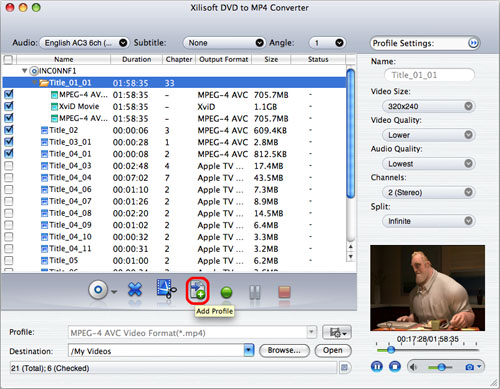Viewport: 500px width, 389px height.
Task: Click the pause conversion icon
Action: [x=255, y=292]
